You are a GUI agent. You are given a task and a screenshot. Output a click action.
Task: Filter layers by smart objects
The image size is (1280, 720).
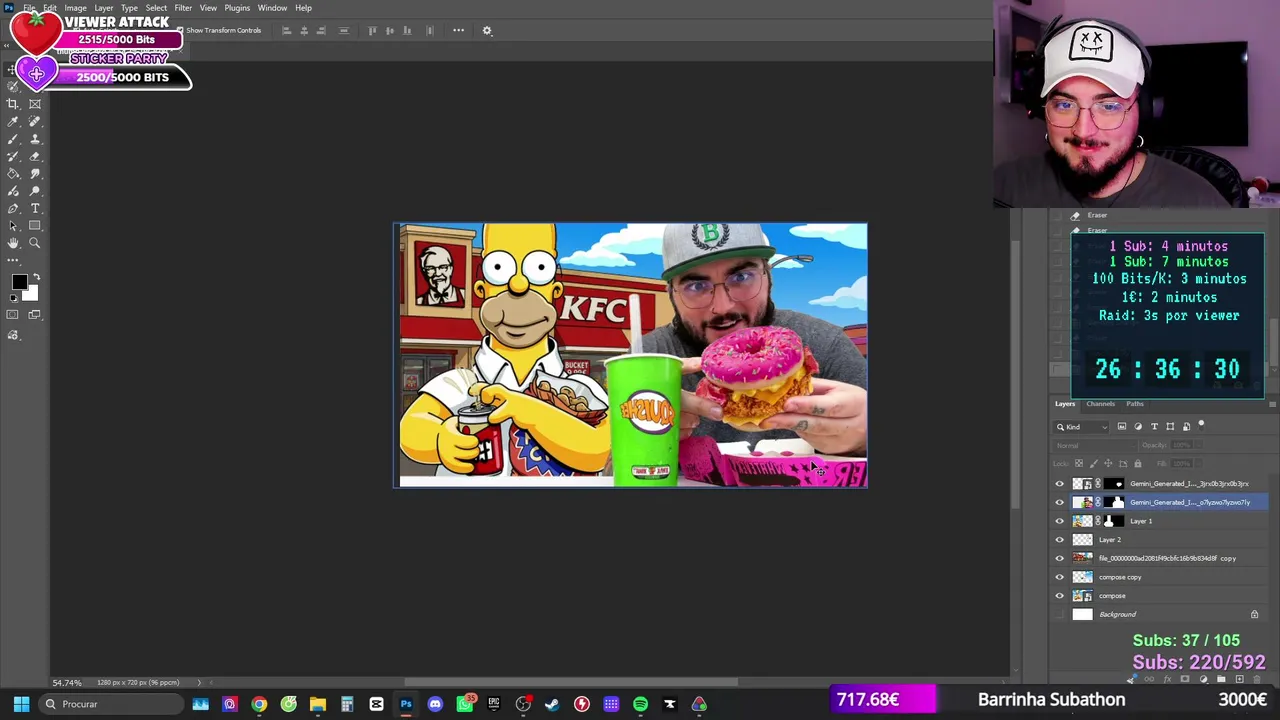pyautogui.click(x=1186, y=427)
